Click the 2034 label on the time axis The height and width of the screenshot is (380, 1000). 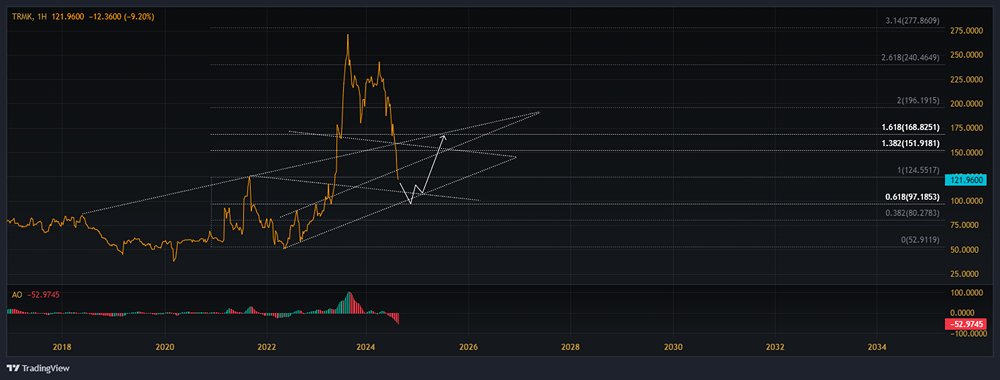876,347
